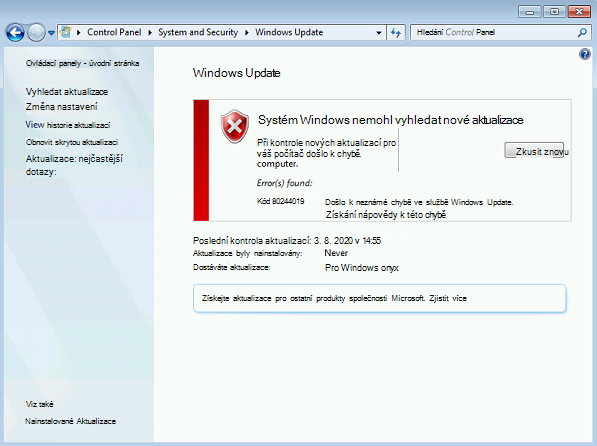Open View historie aktualizací
This screenshot has width=597, height=446.
pyautogui.click(x=68, y=125)
